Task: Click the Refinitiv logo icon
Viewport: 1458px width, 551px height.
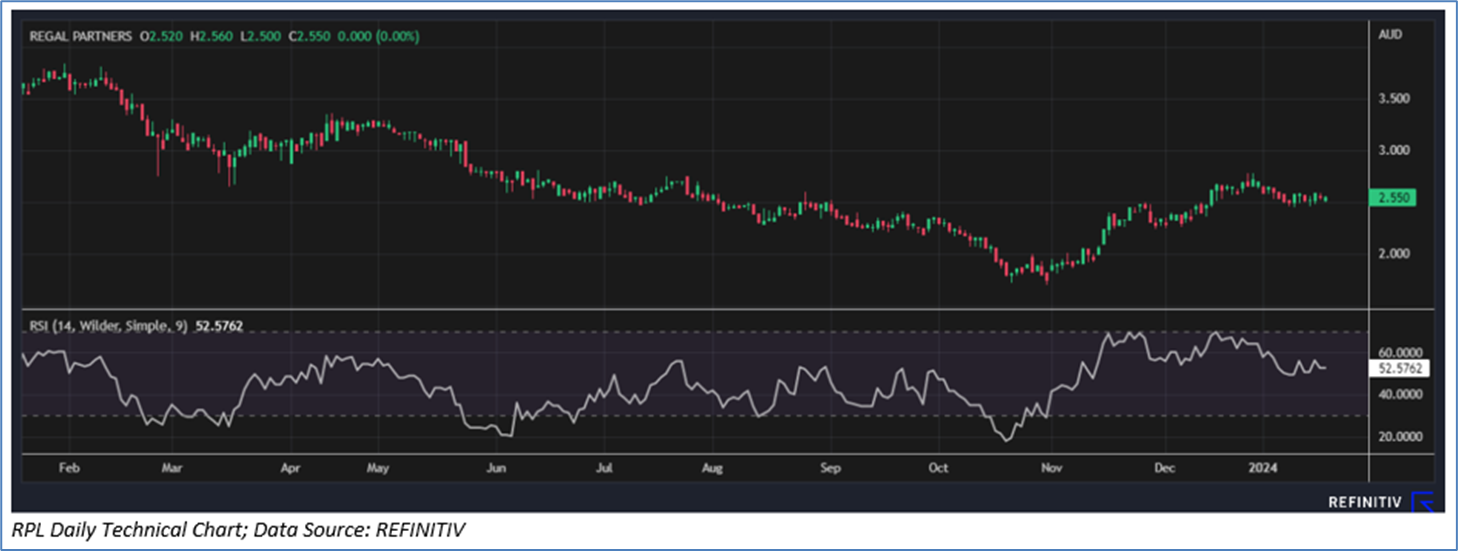Action: coord(1424,501)
